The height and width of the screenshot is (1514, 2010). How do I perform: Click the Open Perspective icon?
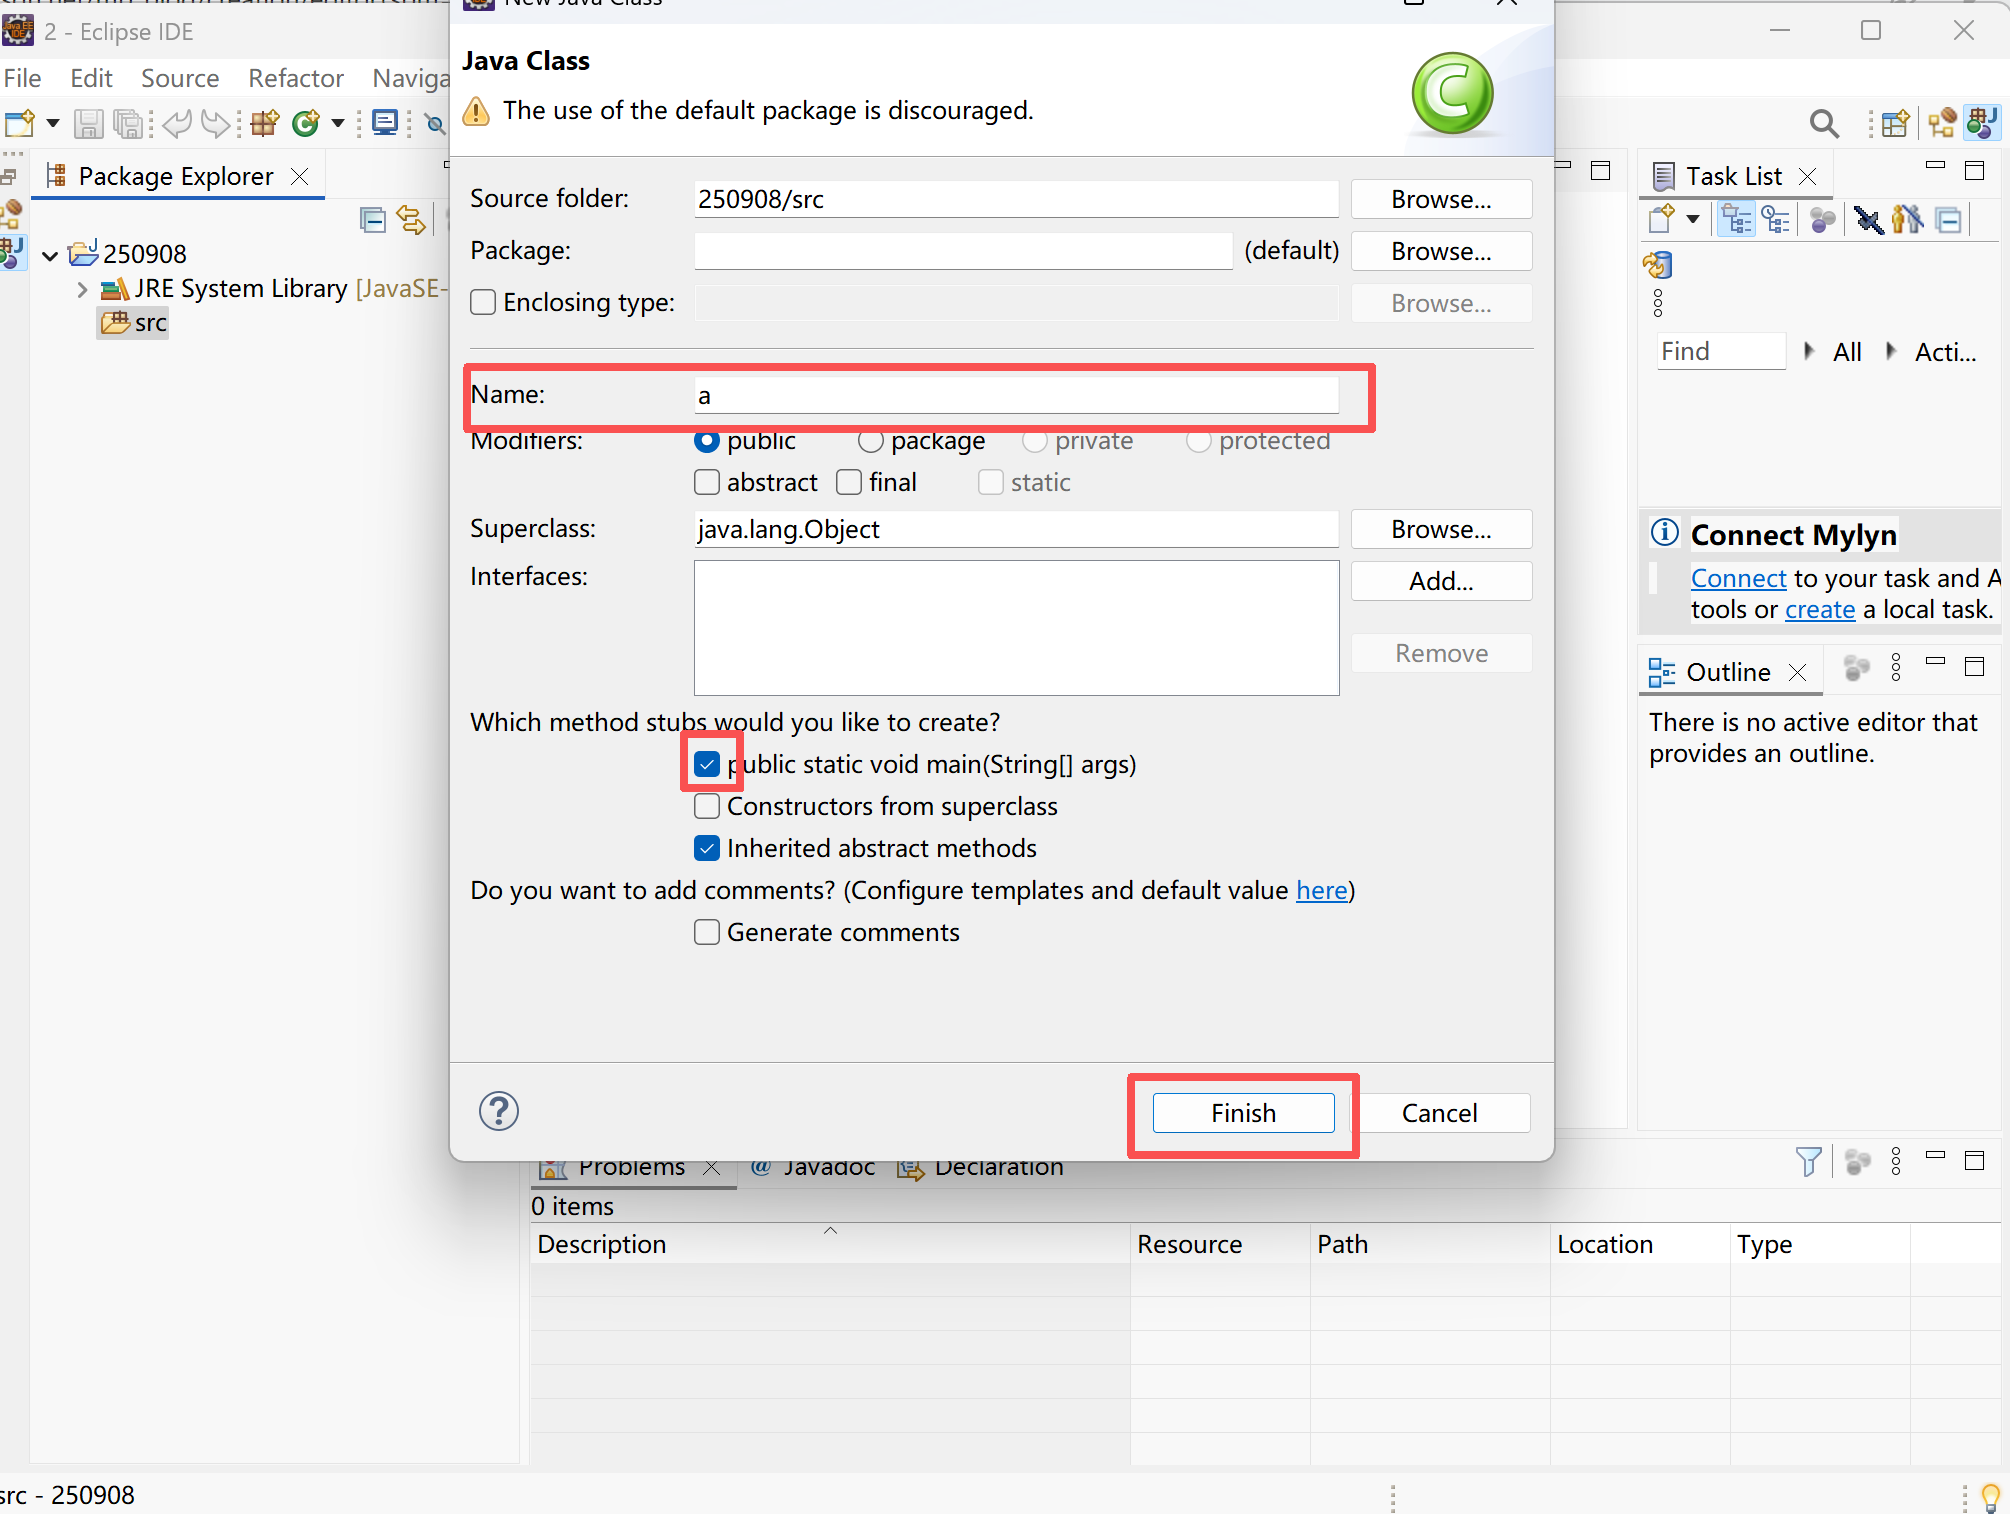(x=1894, y=123)
